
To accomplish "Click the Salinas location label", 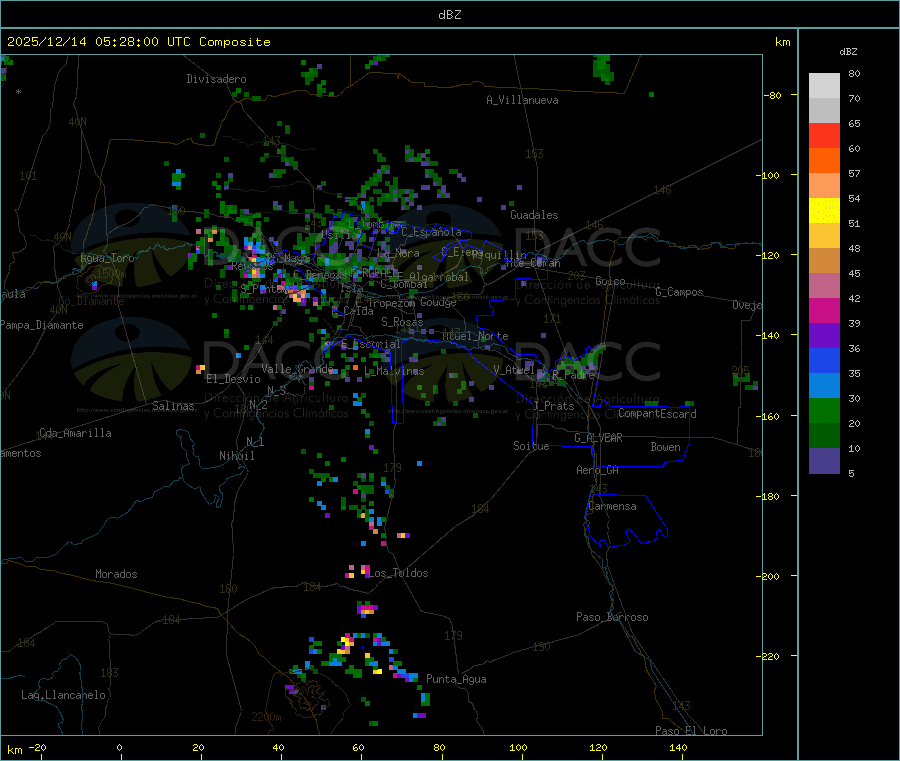I will click(x=173, y=406).
